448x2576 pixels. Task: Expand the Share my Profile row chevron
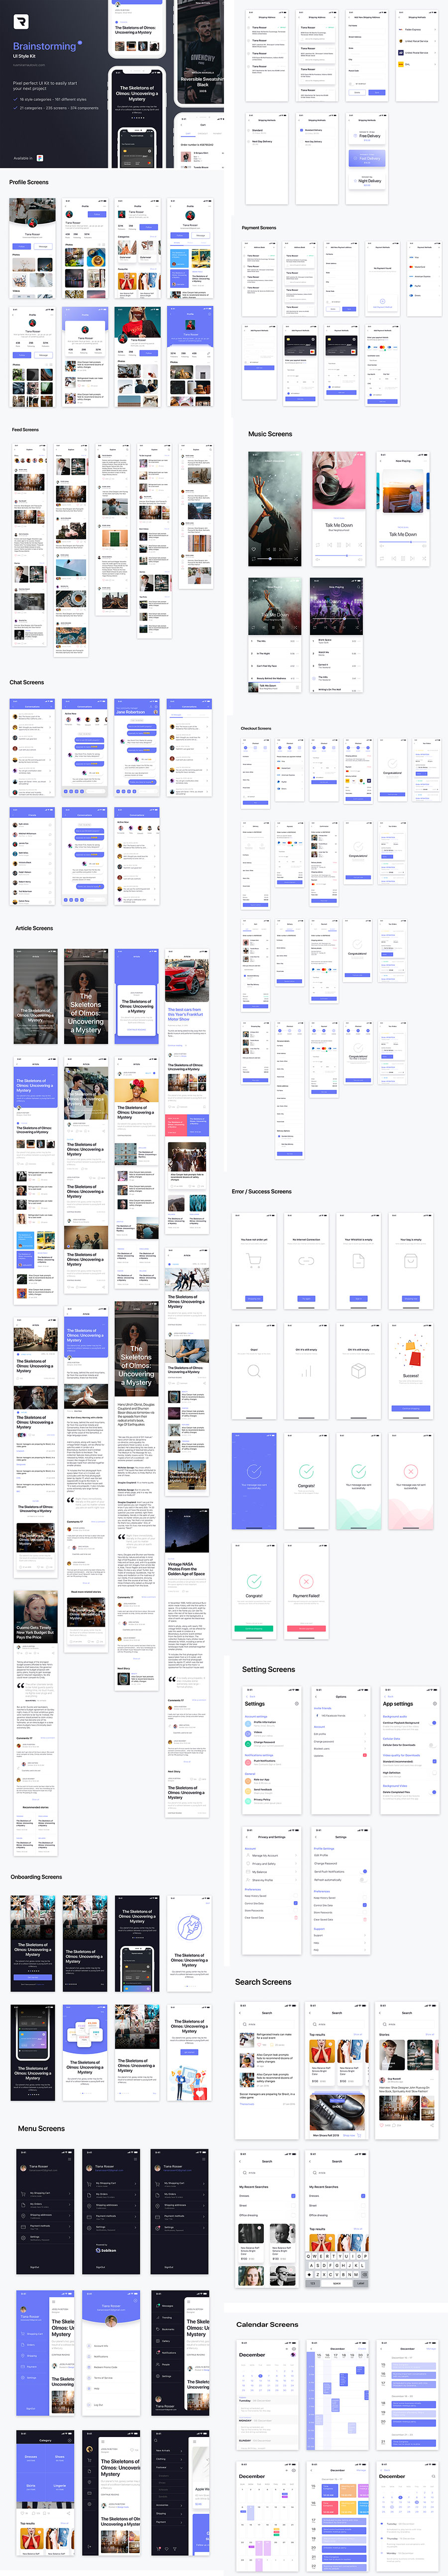point(297,1880)
